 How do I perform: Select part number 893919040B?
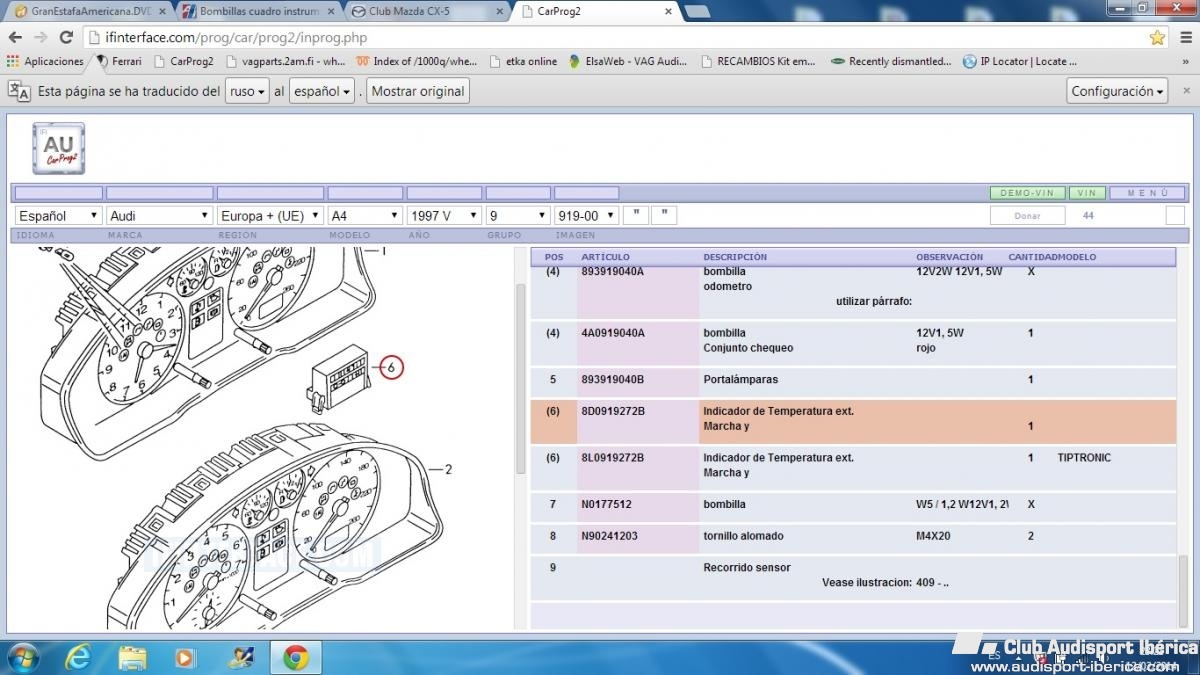(x=613, y=380)
